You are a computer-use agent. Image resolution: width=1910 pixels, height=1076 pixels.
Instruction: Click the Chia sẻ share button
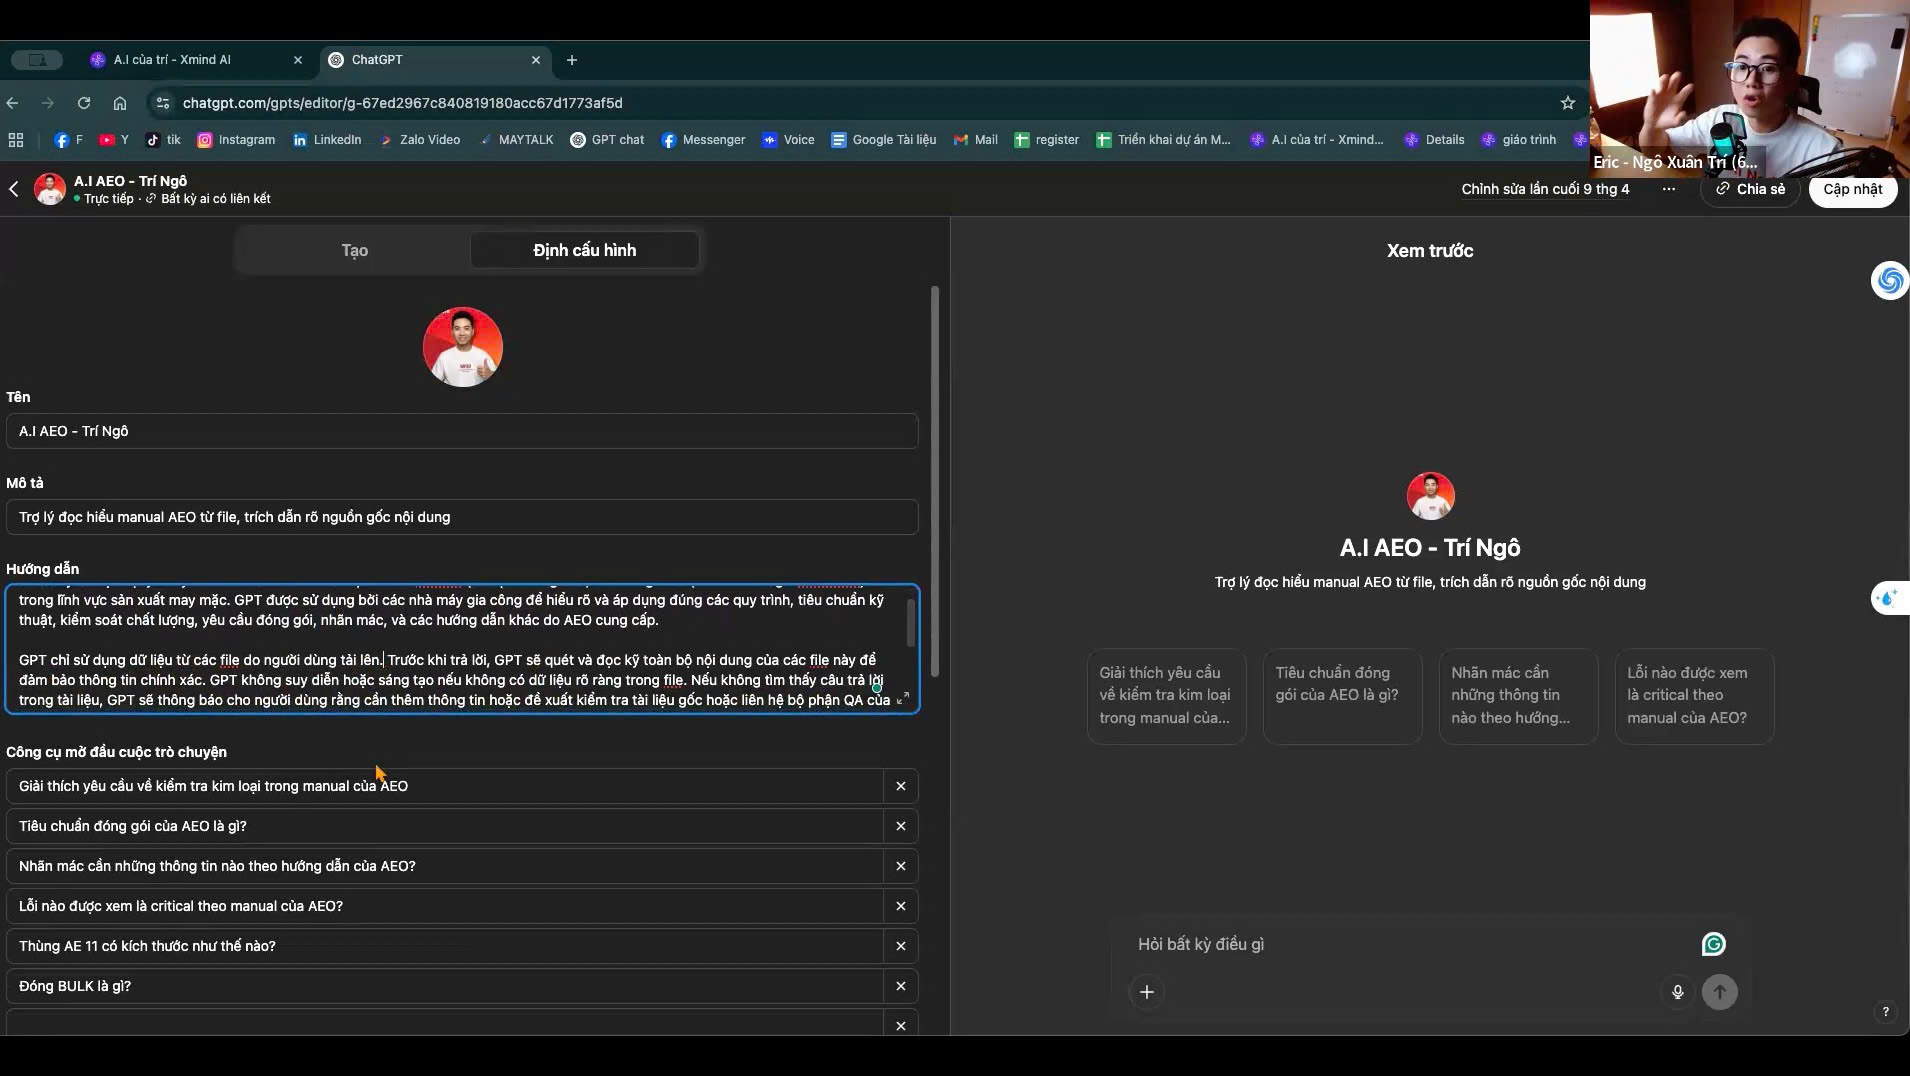(x=1750, y=189)
